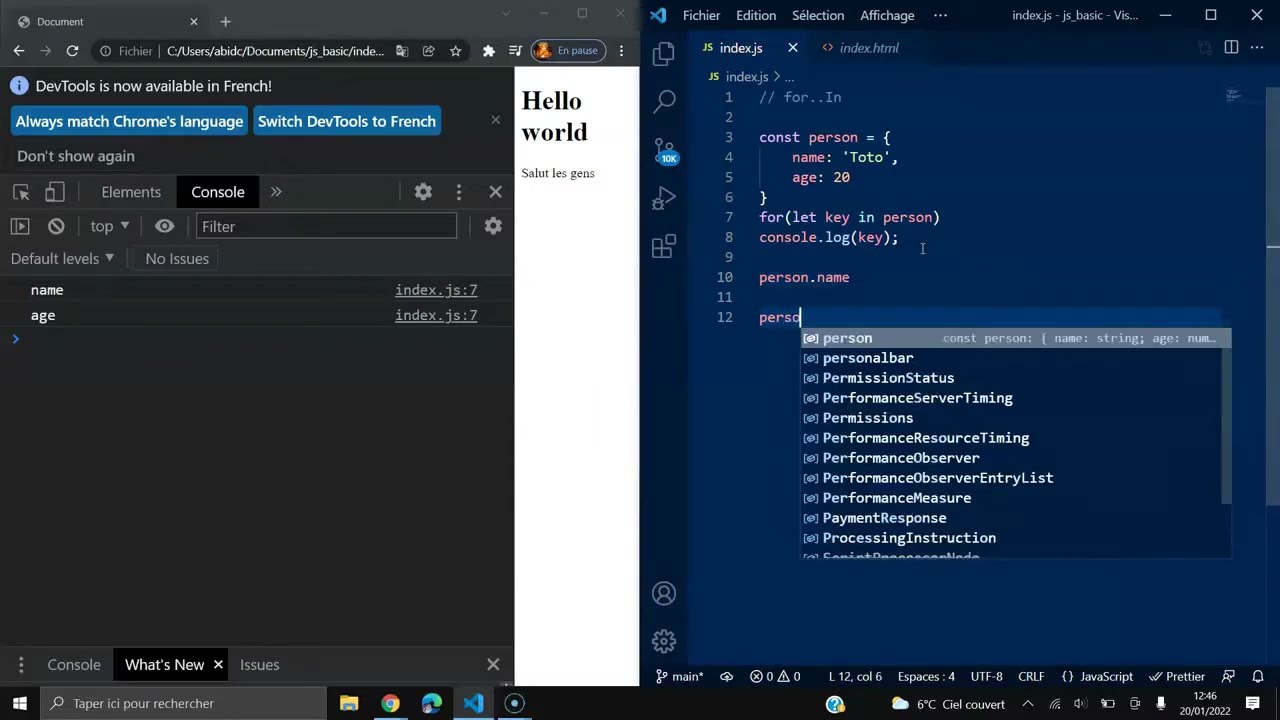Bookmark this page with the star
Screen dimensions: 1280x720
click(x=455, y=51)
